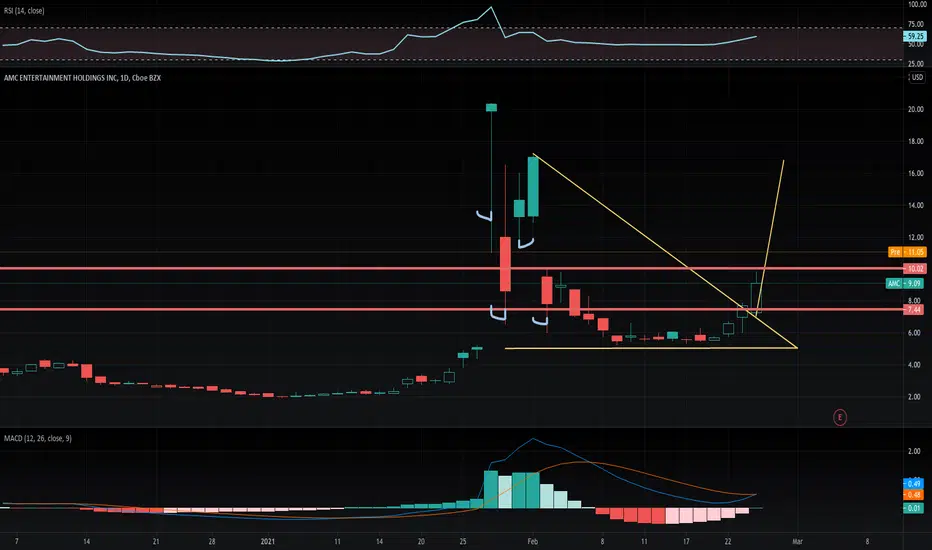Click the orange signal value label 0.48
The image size is (932, 550).
(x=914, y=495)
